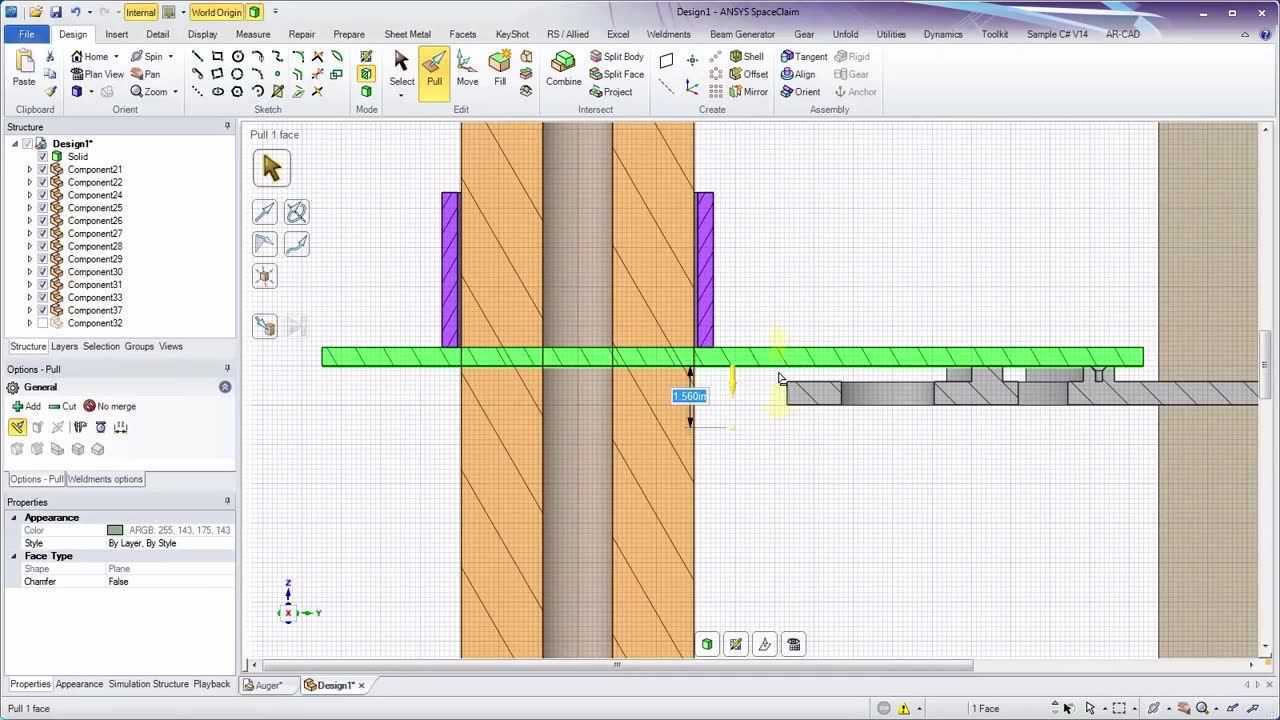Select the Pull tool in ribbon
This screenshot has height=720, width=1280.
(434, 71)
